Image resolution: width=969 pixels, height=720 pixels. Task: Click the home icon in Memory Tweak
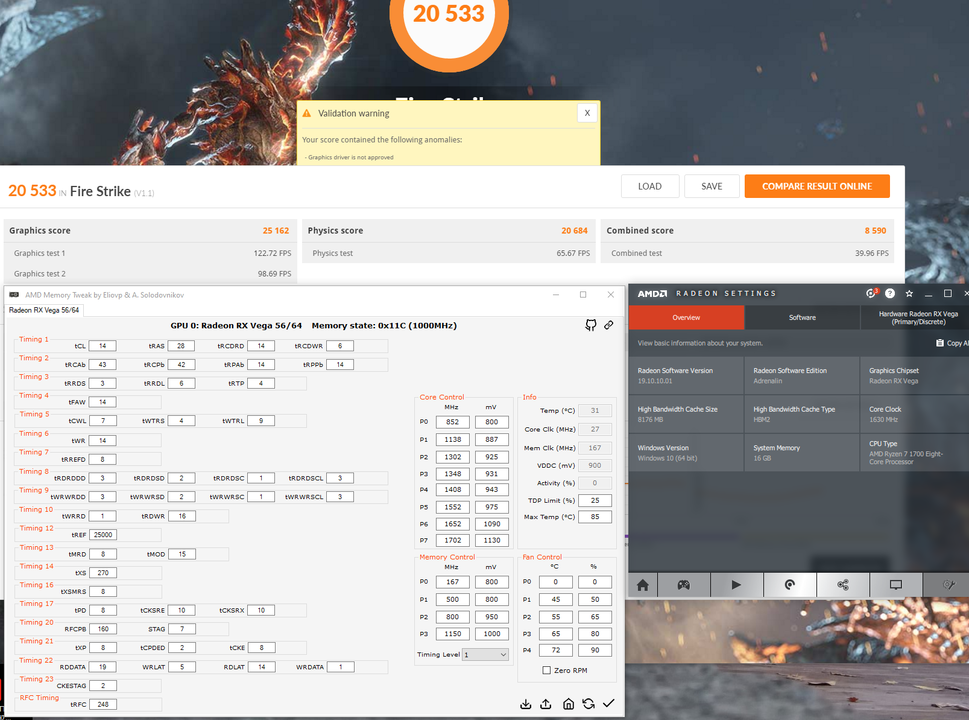tap(569, 704)
